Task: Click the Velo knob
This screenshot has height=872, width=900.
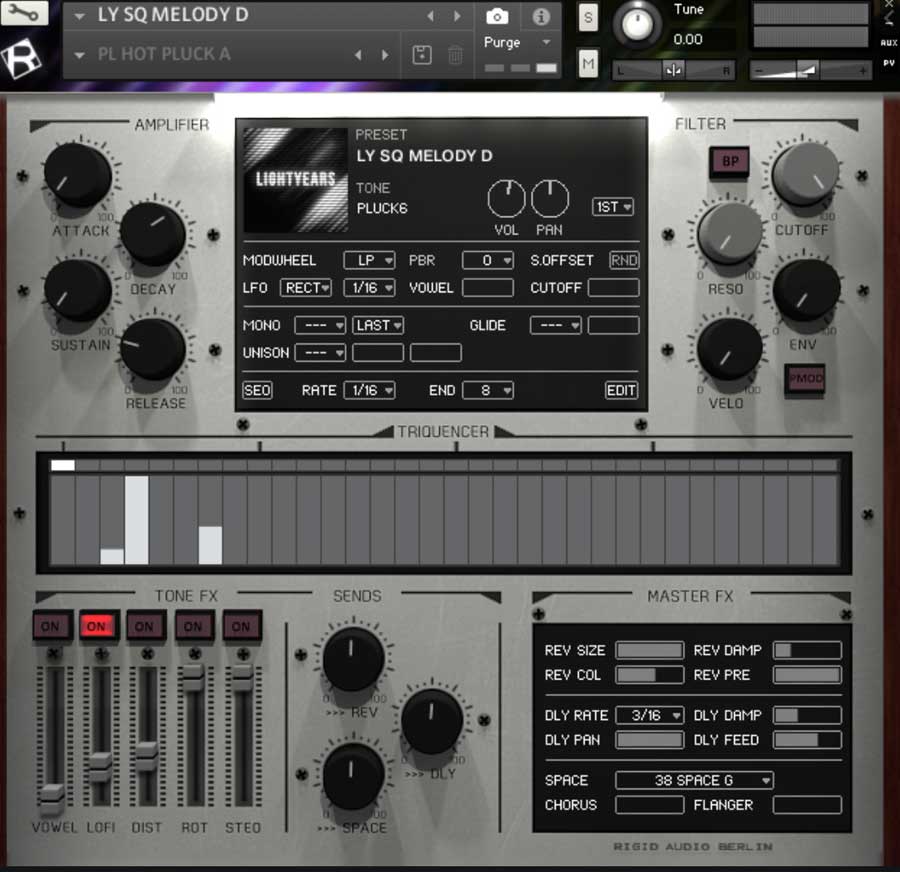Action: point(730,348)
